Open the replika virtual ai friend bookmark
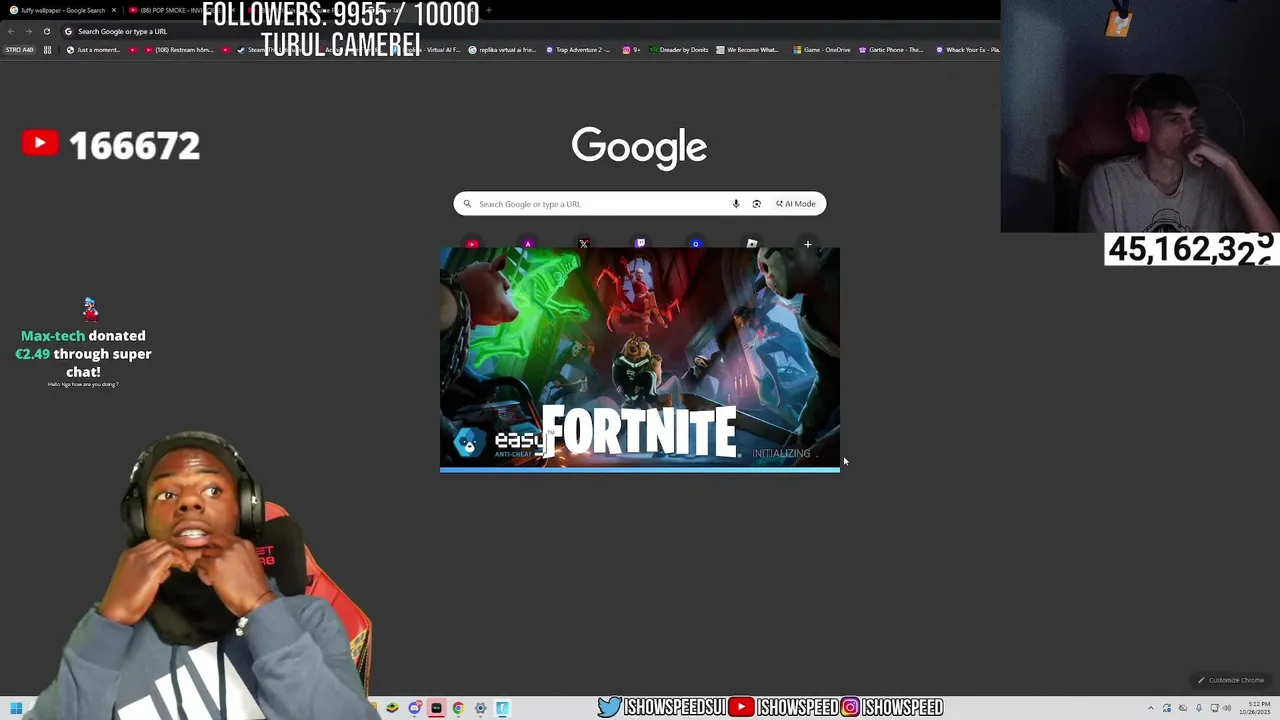The image size is (1280, 720). point(503,50)
